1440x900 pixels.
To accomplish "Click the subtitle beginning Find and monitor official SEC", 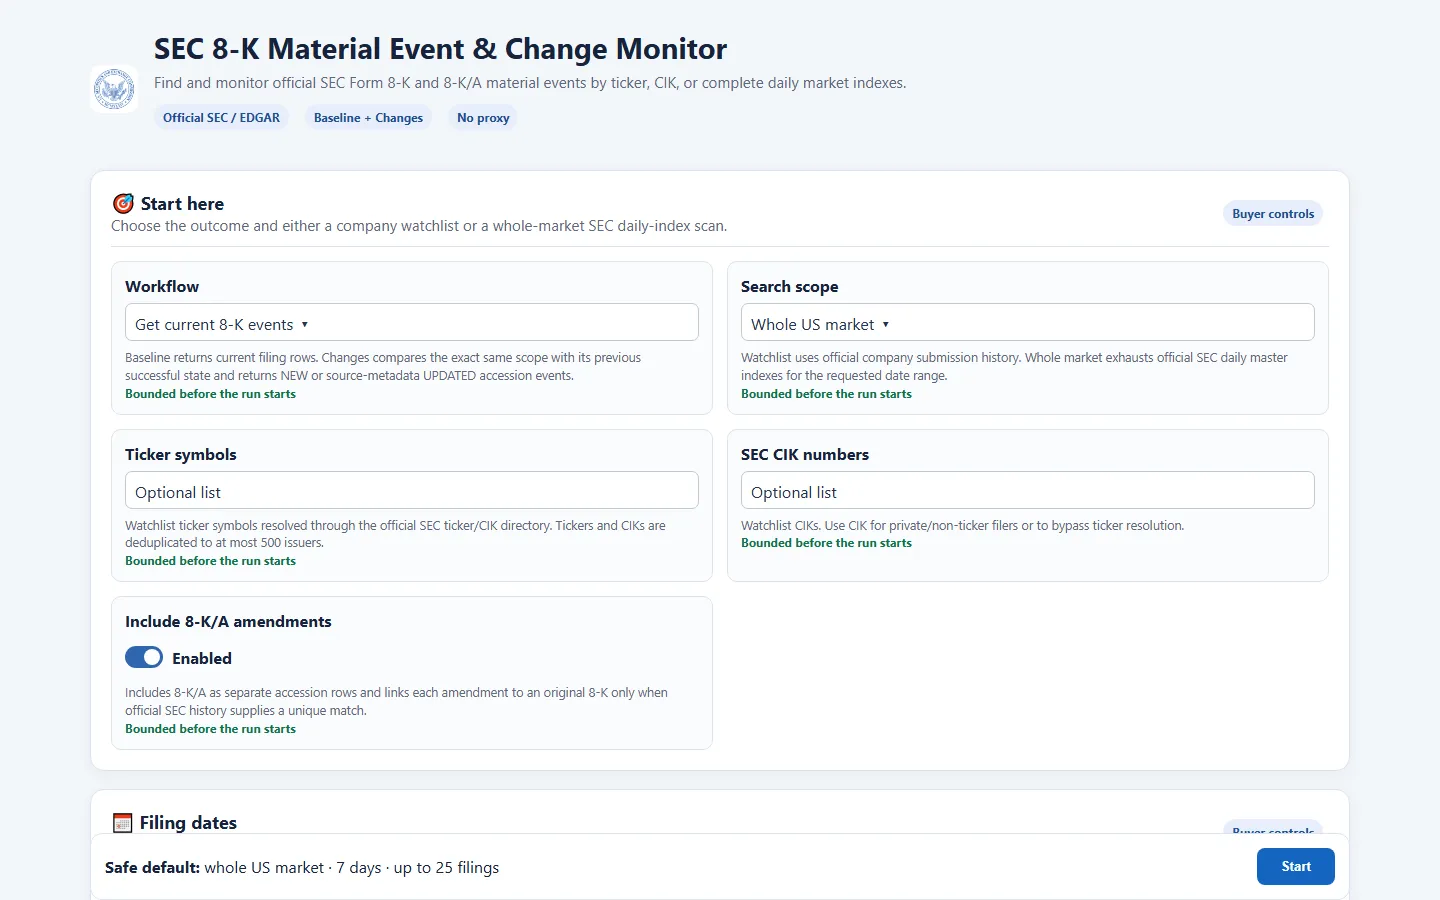I will 530,83.
